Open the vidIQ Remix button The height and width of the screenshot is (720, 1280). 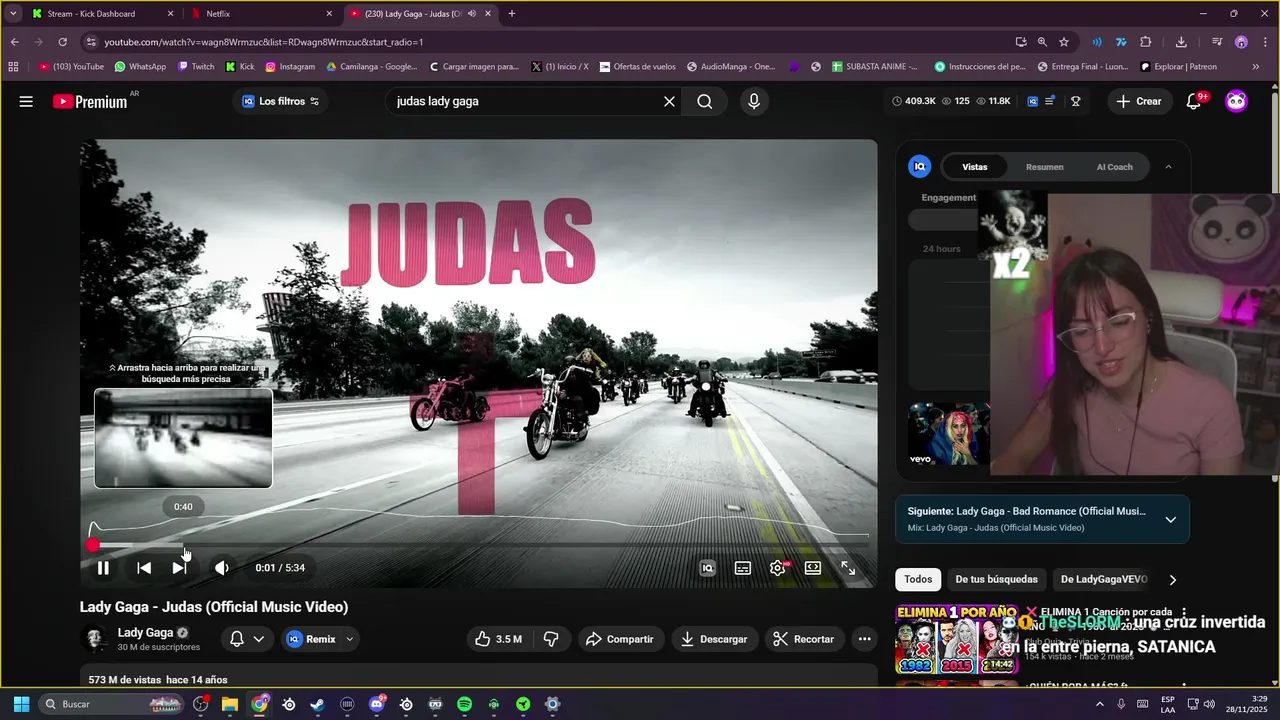coord(311,639)
